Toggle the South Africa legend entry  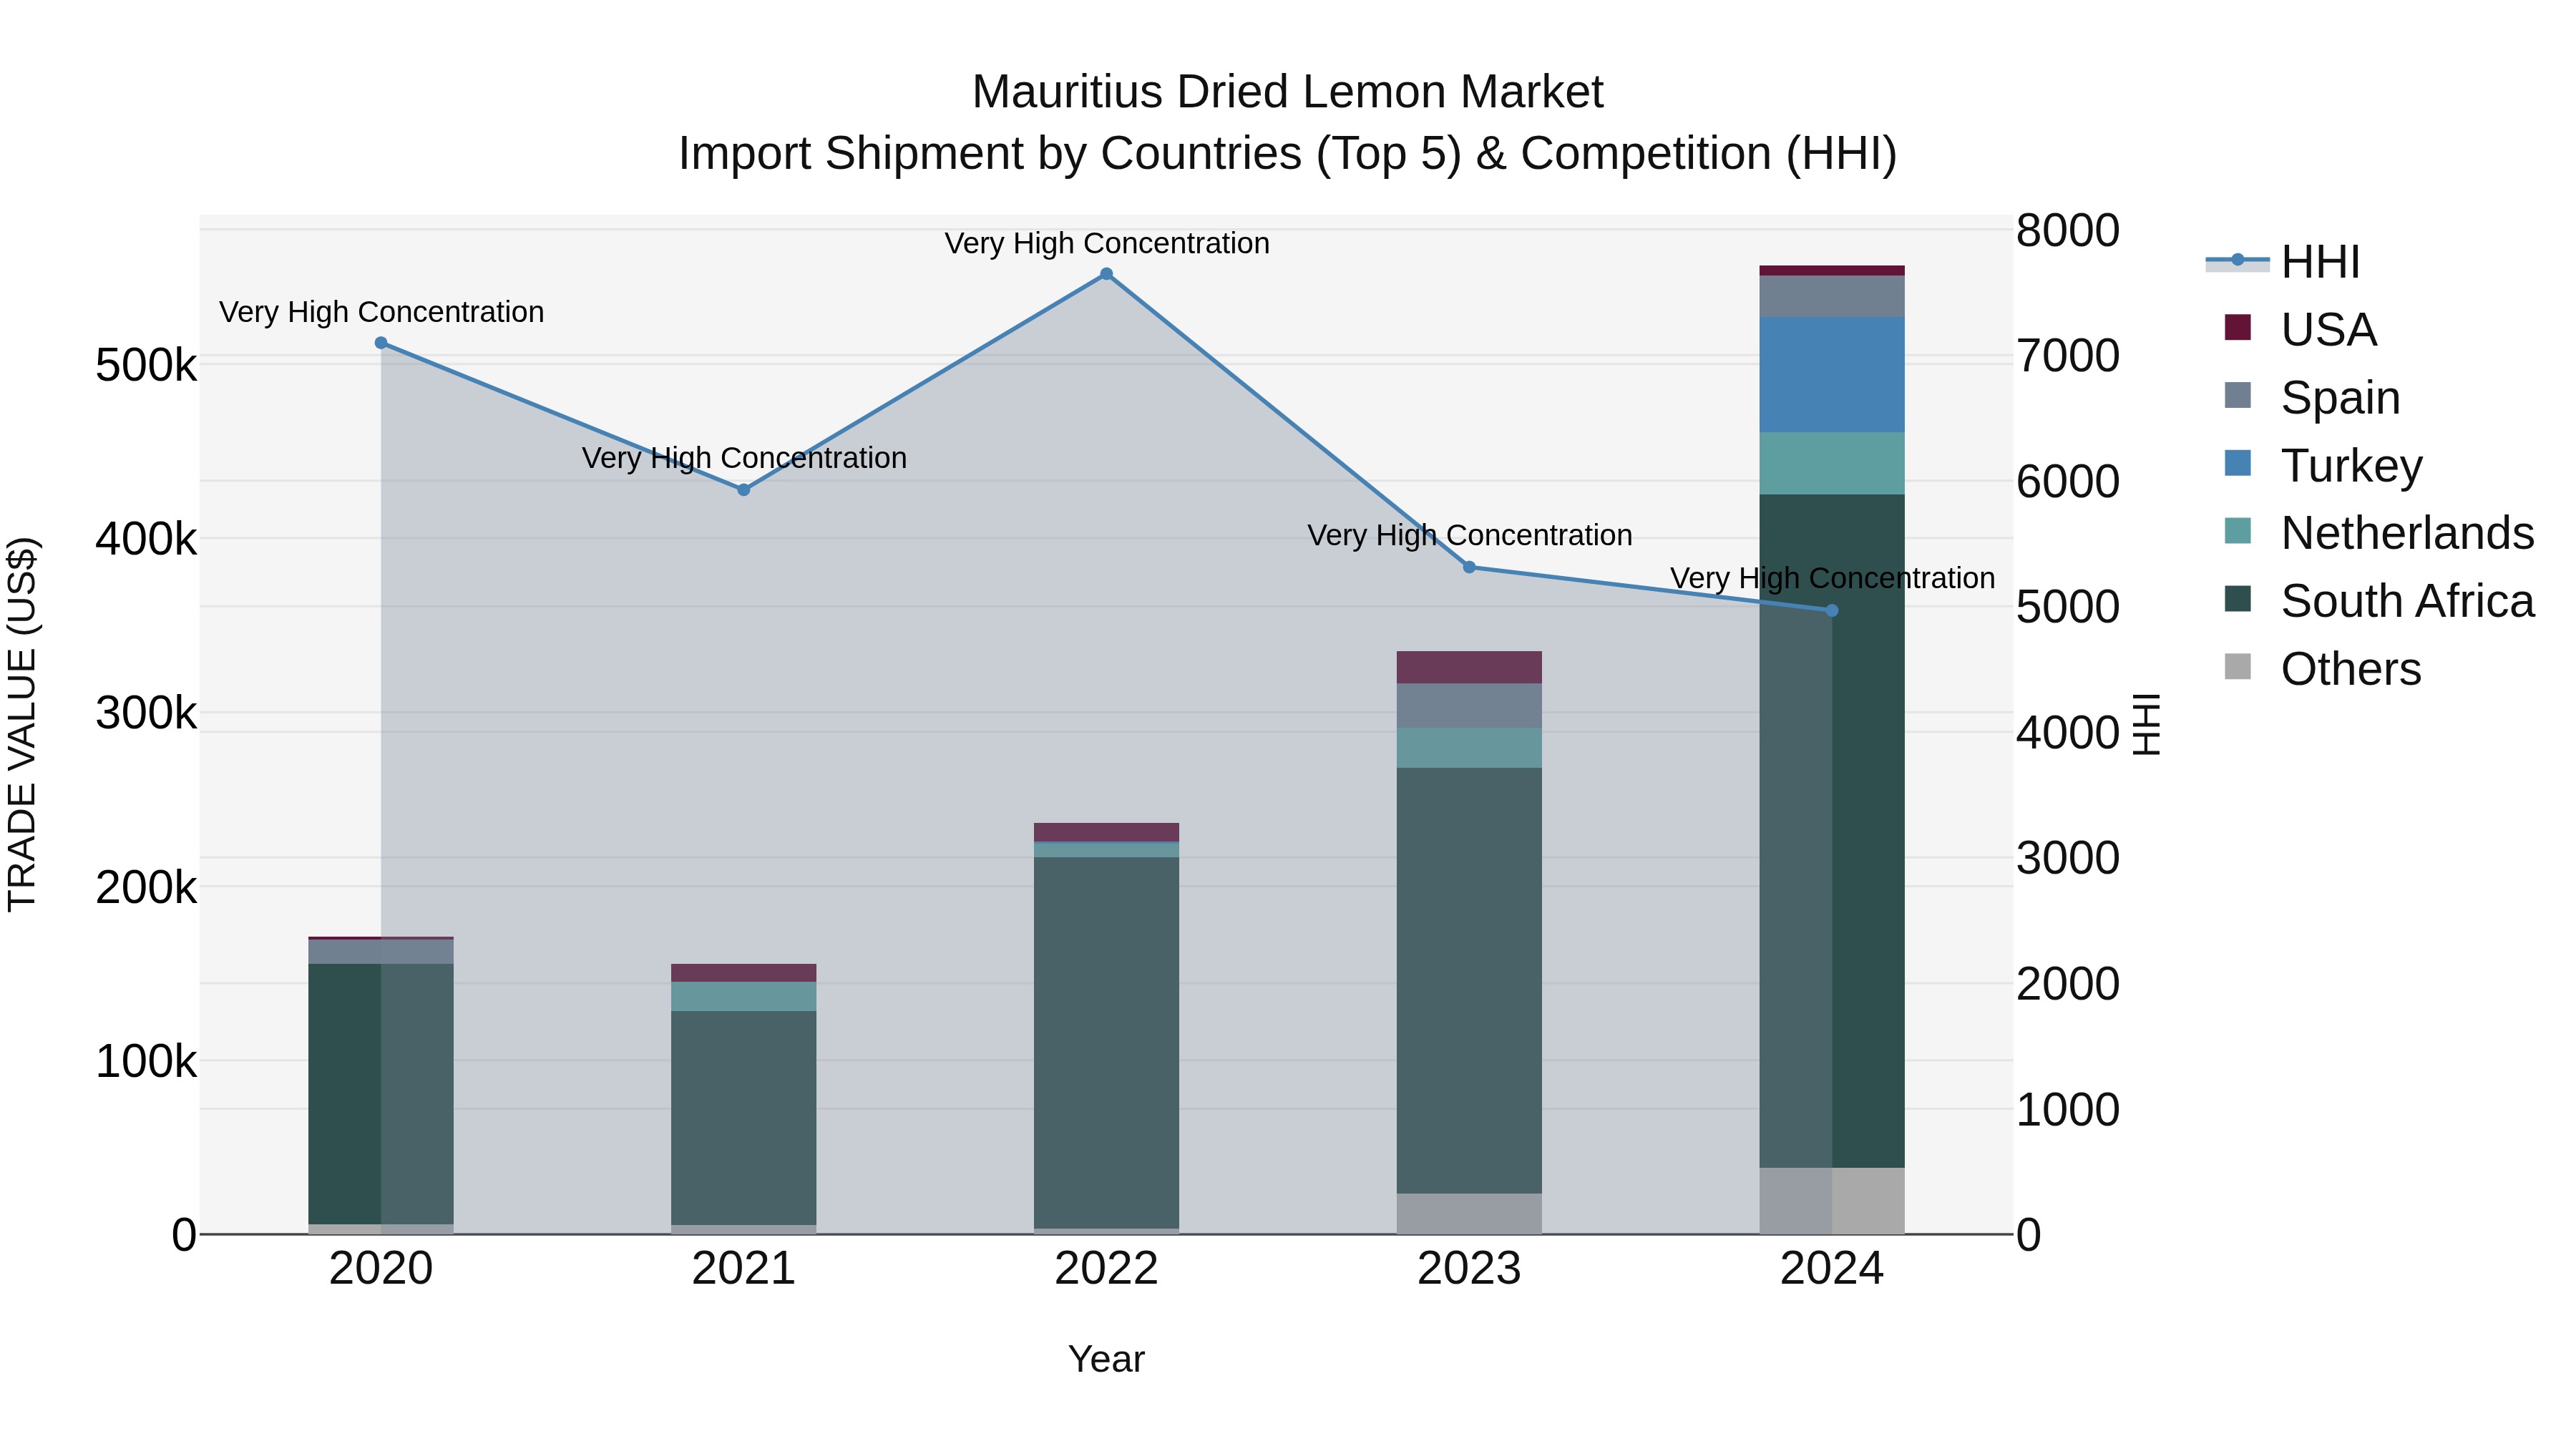2379,601
